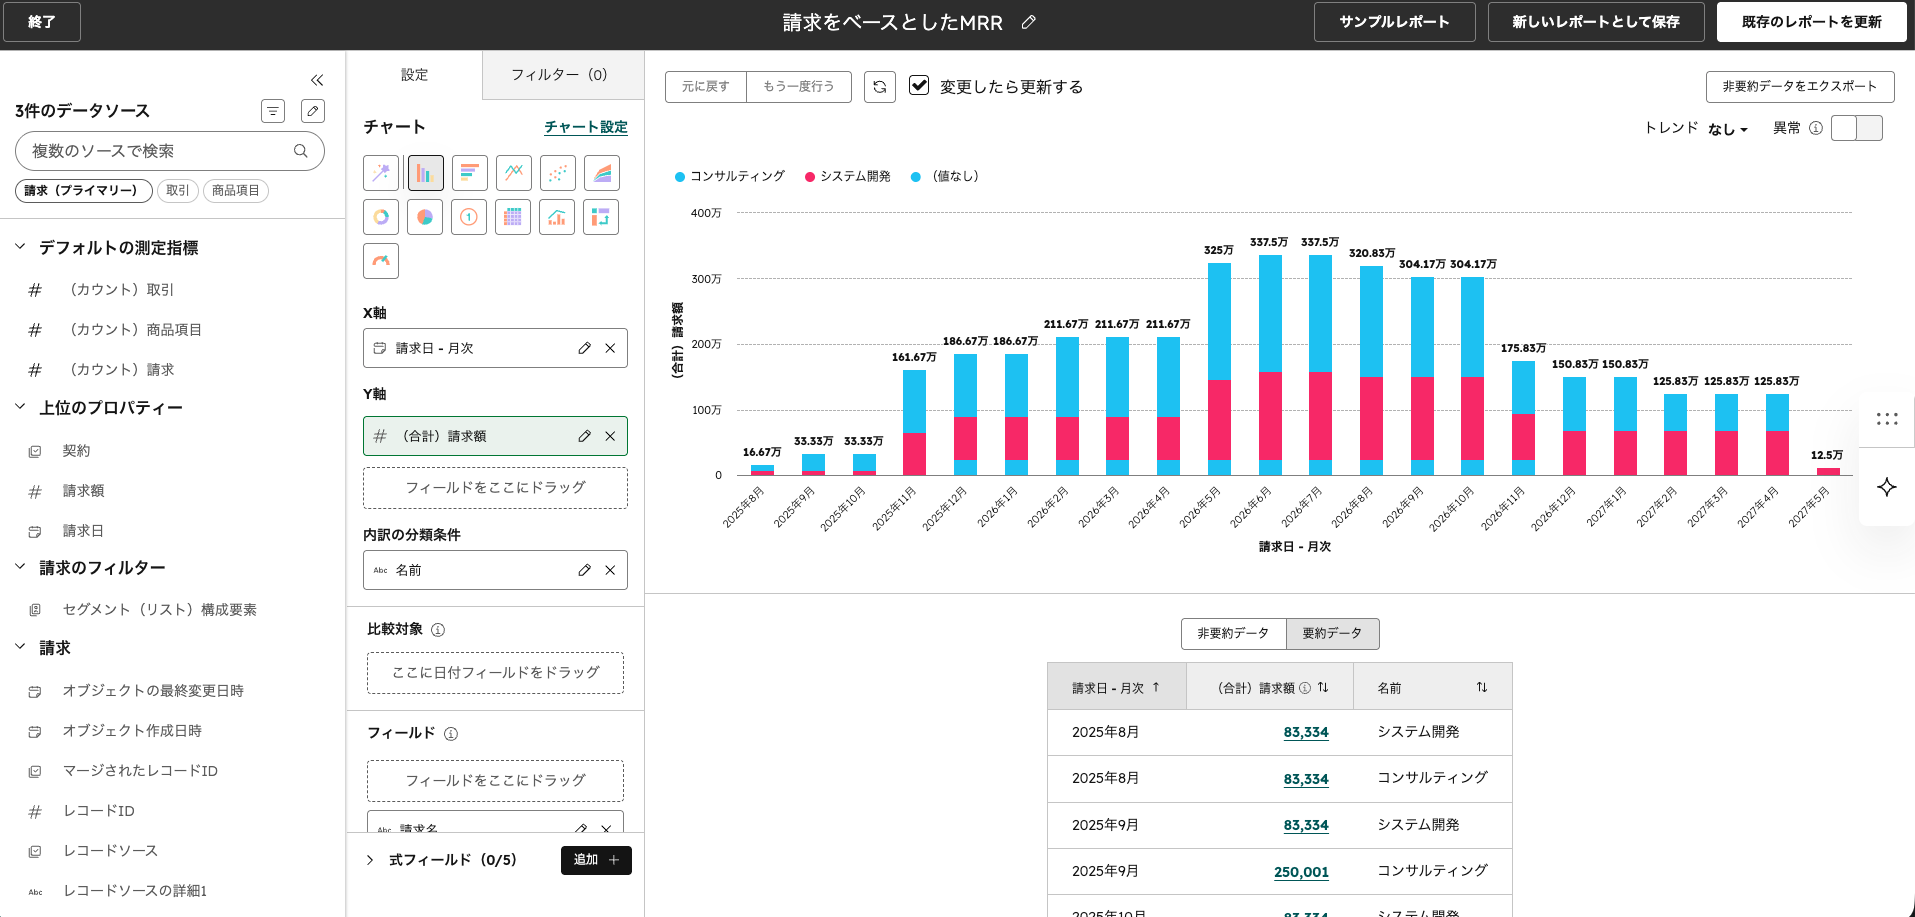1915x917 pixels.
Task: Open サンプルレポート
Action: (x=1394, y=22)
